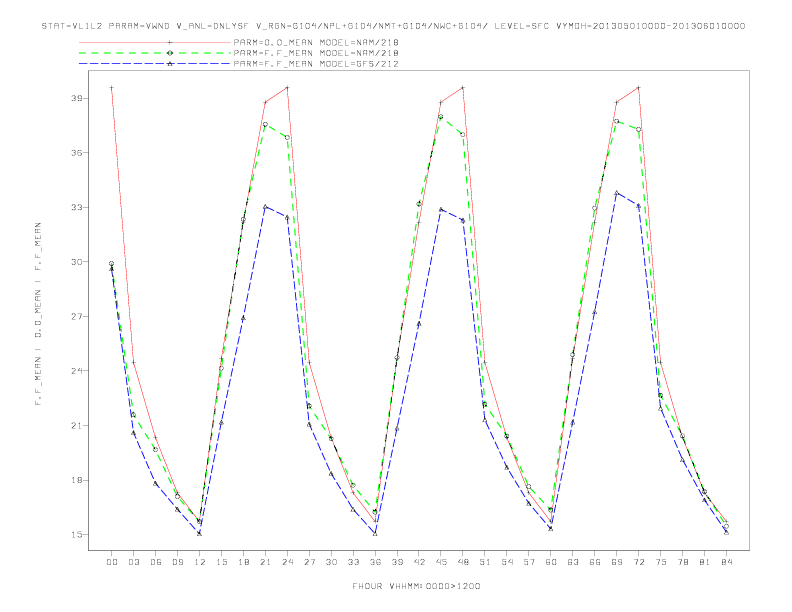Click x-axis hour label 69
792x612 pixels.
[x=617, y=562]
